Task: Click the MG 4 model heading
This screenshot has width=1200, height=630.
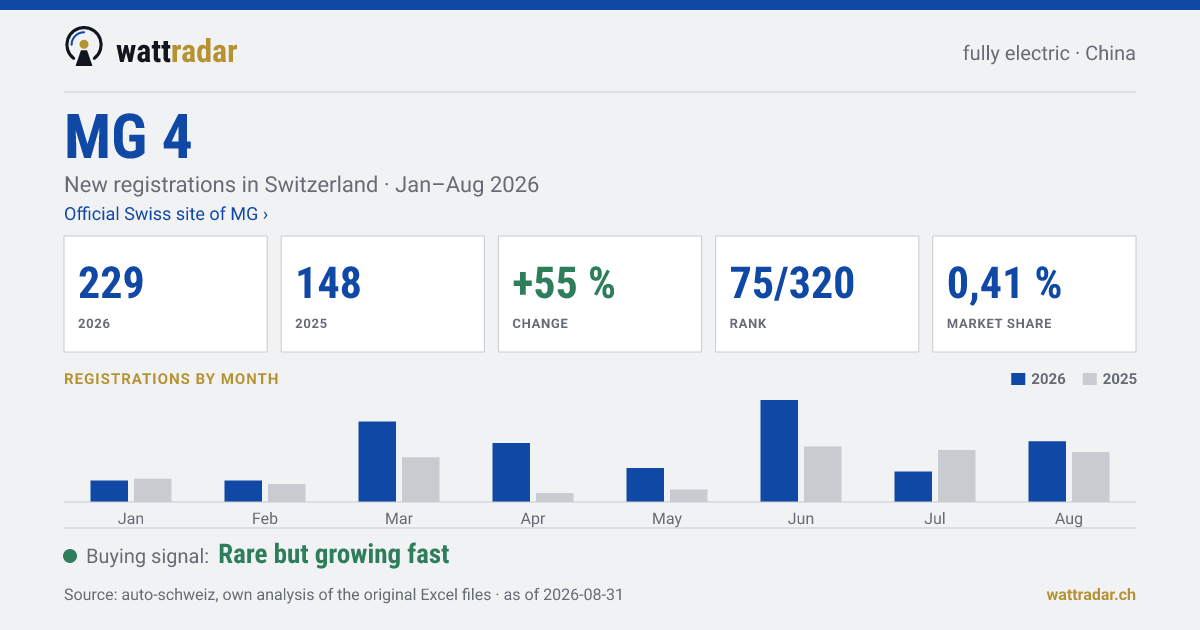Action: (x=128, y=137)
